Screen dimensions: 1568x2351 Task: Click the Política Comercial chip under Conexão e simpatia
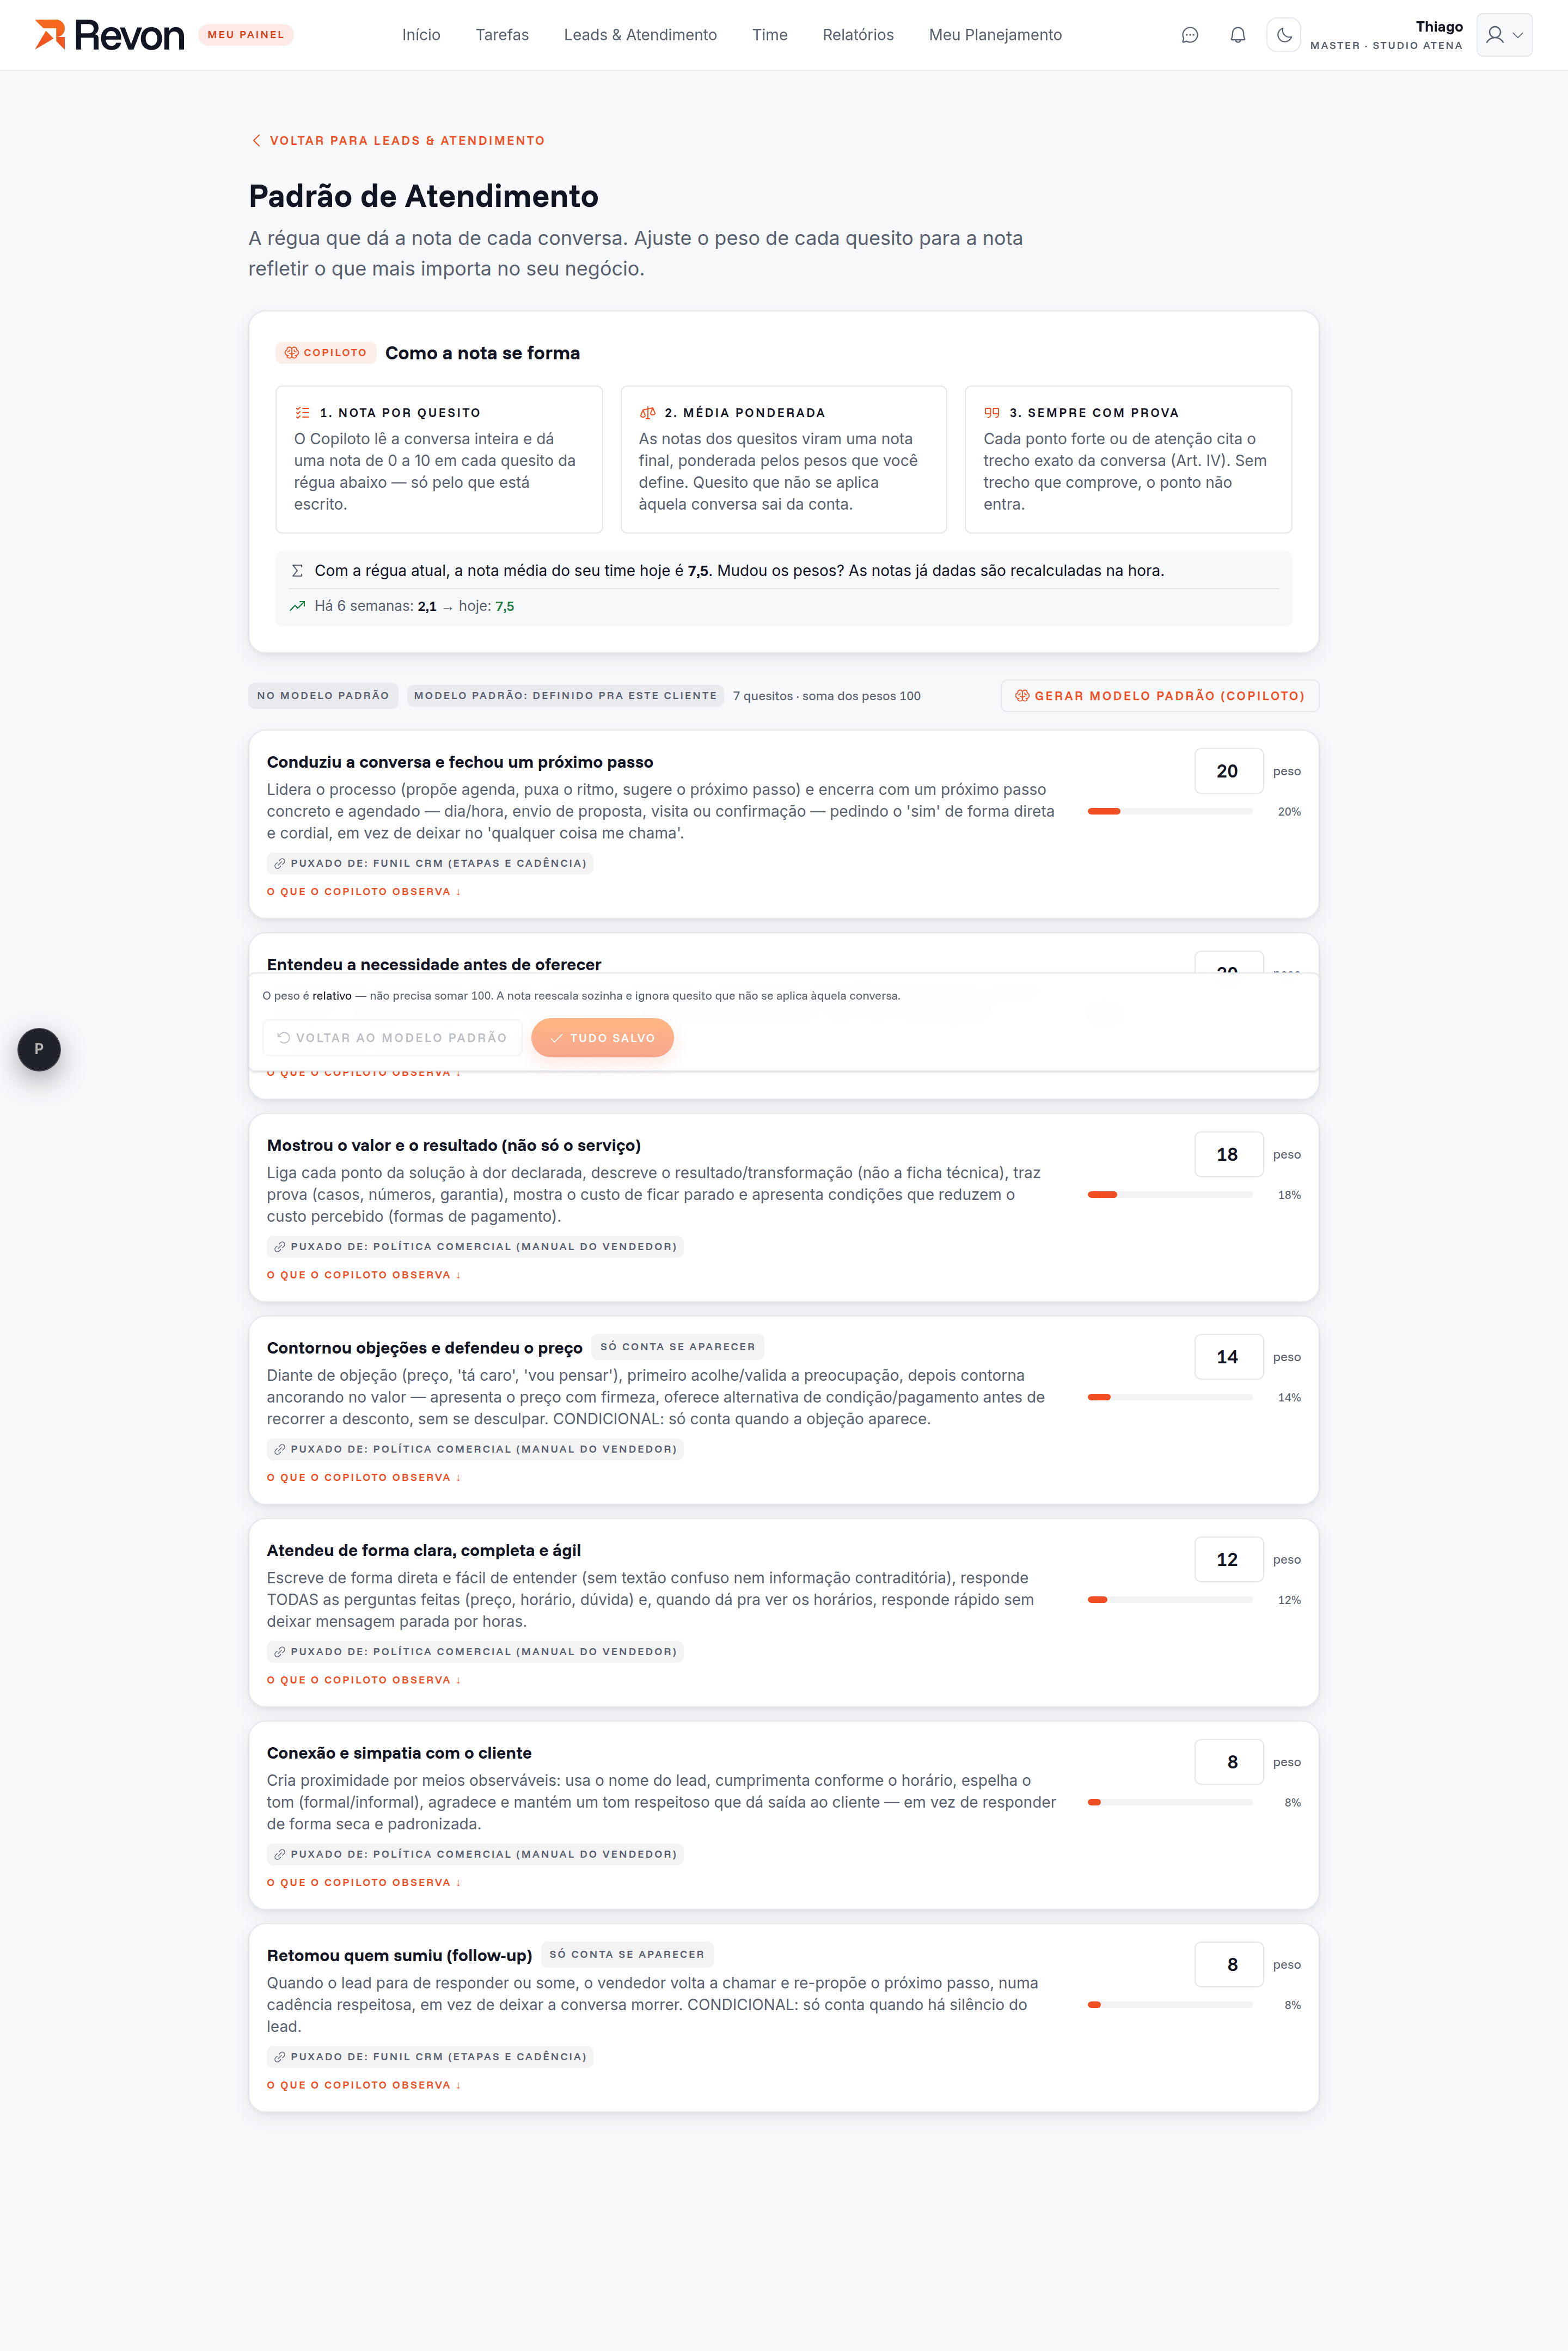tap(475, 1854)
